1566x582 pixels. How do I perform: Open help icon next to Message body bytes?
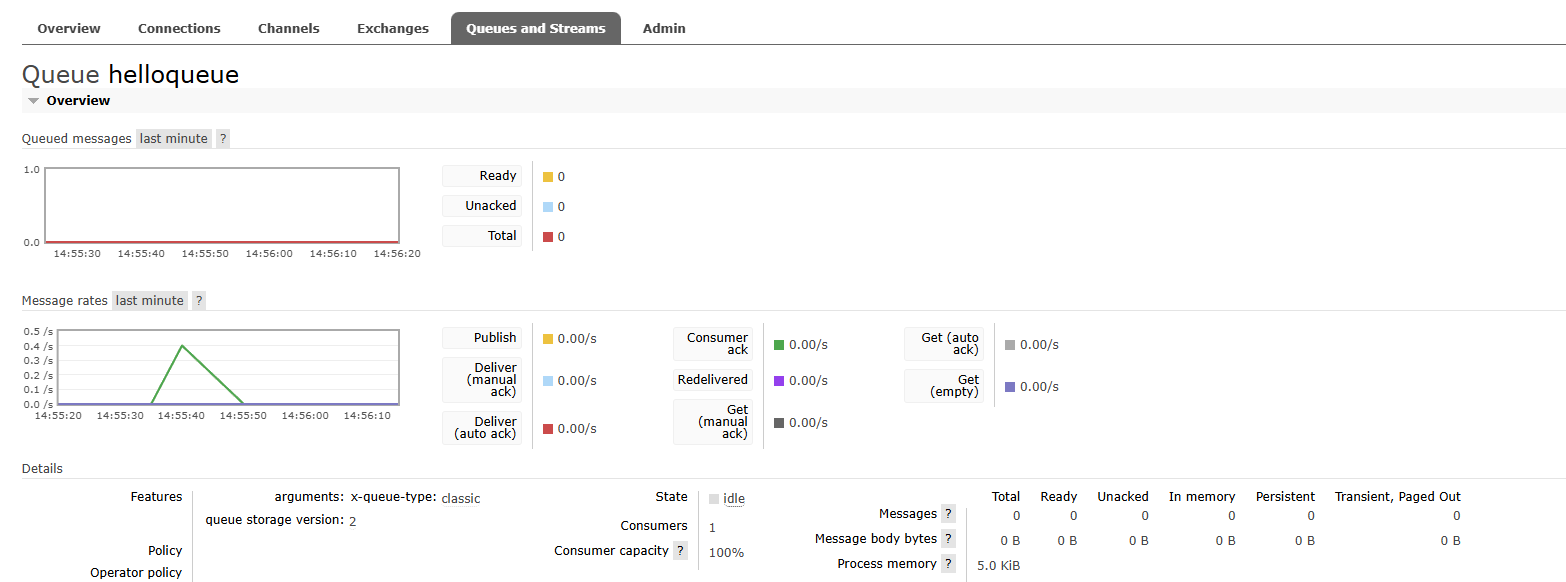click(948, 539)
